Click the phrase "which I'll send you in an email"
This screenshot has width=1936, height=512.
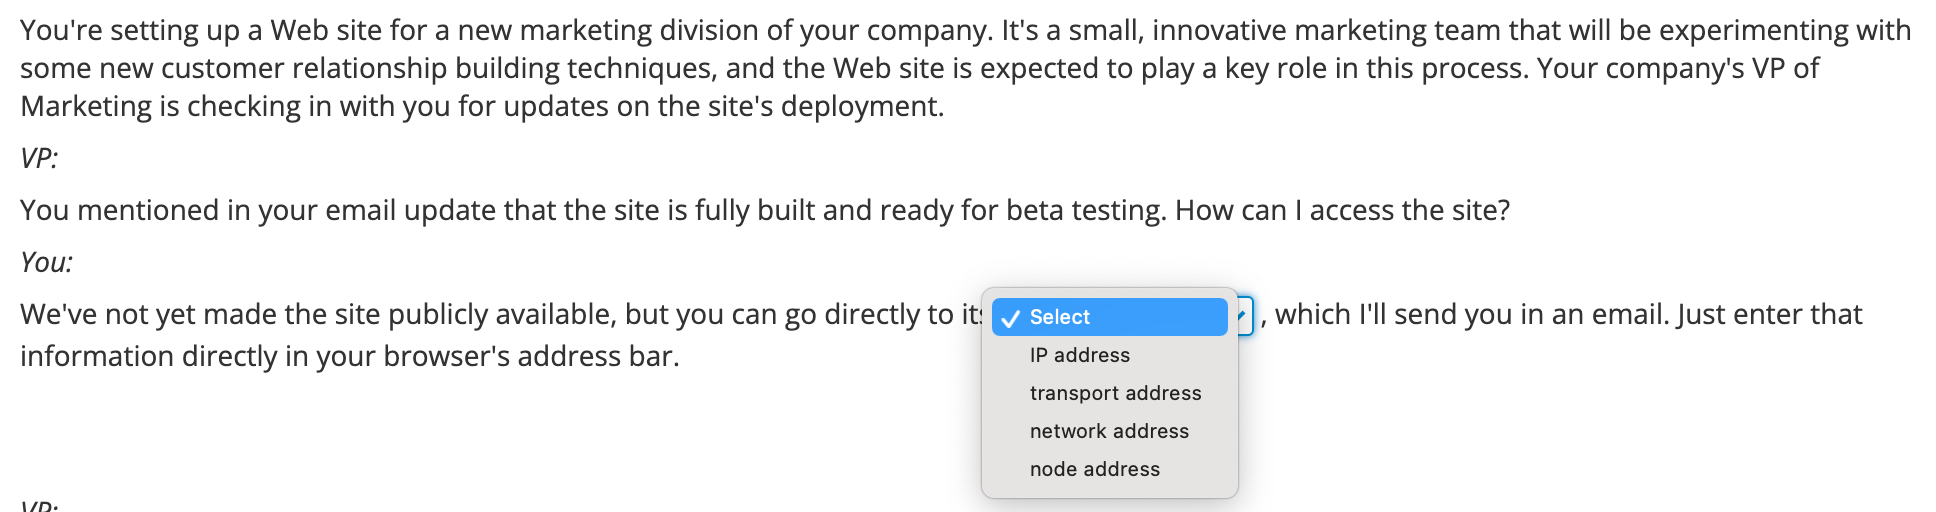1472,314
